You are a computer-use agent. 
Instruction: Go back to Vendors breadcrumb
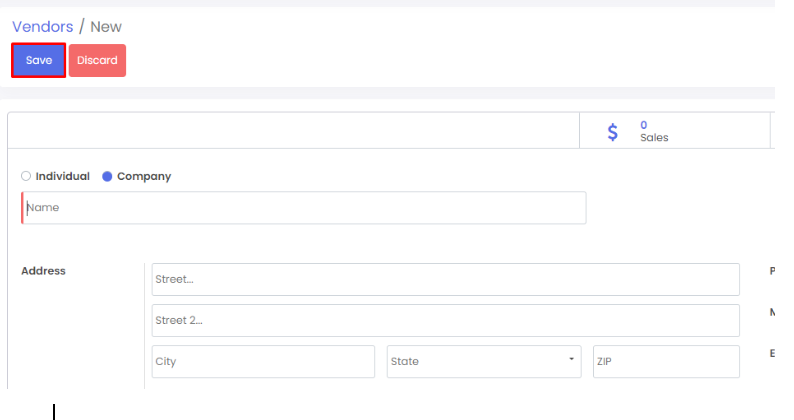[x=42, y=27]
